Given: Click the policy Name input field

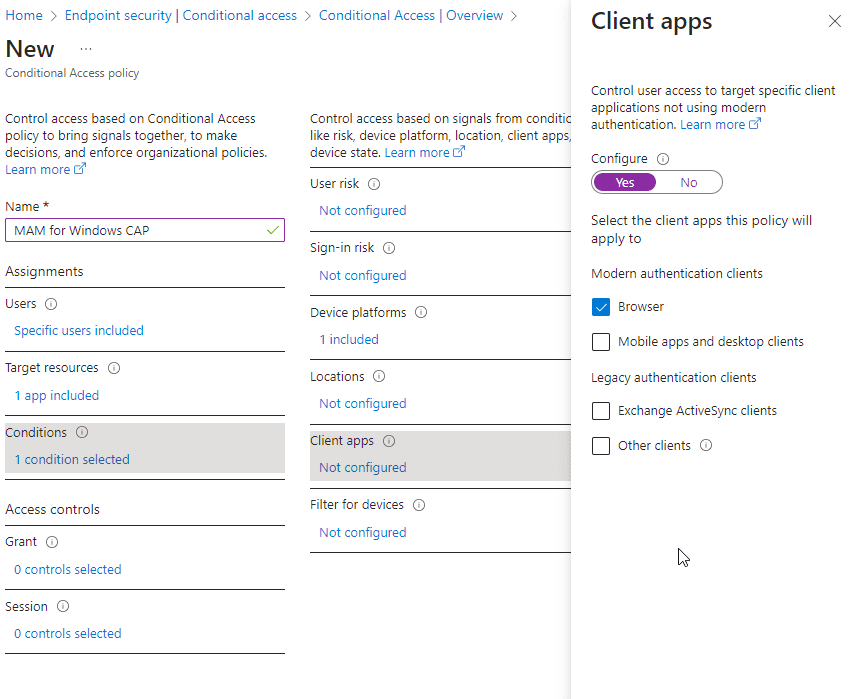Looking at the screenshot, I should pyautogui.click(x=144, y=230).
